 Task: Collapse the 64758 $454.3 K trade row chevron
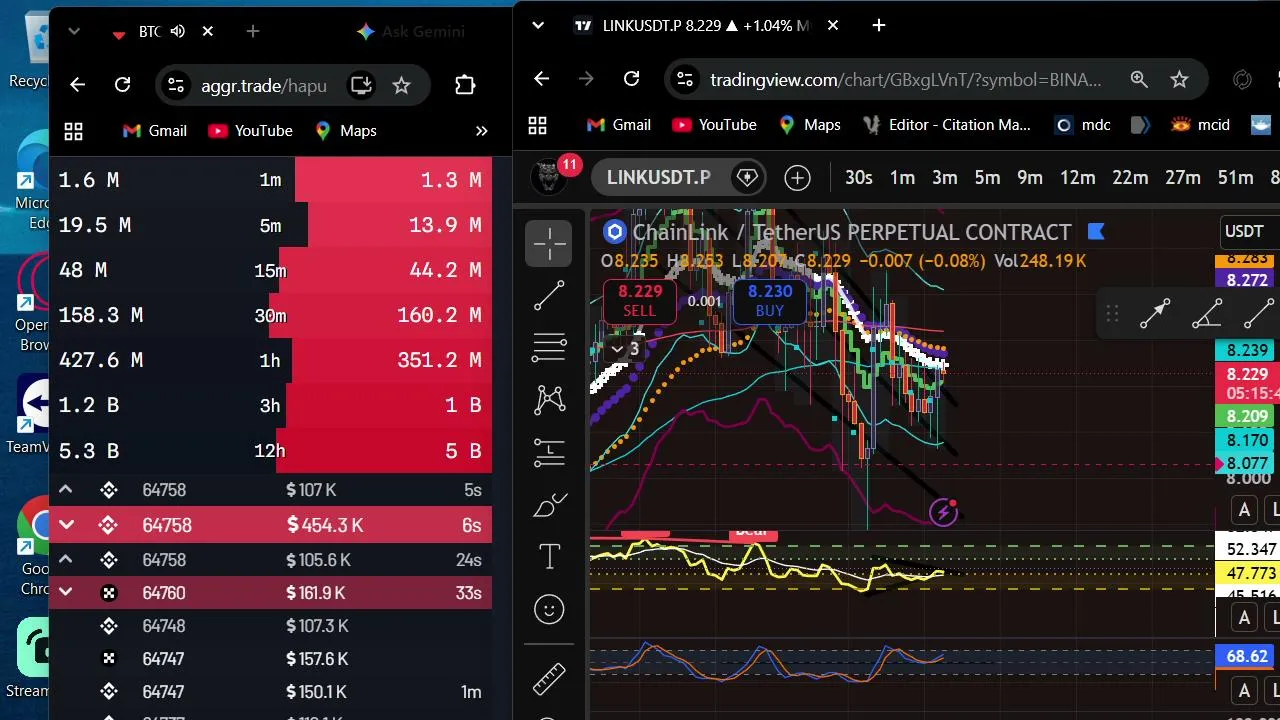[66, 525]
